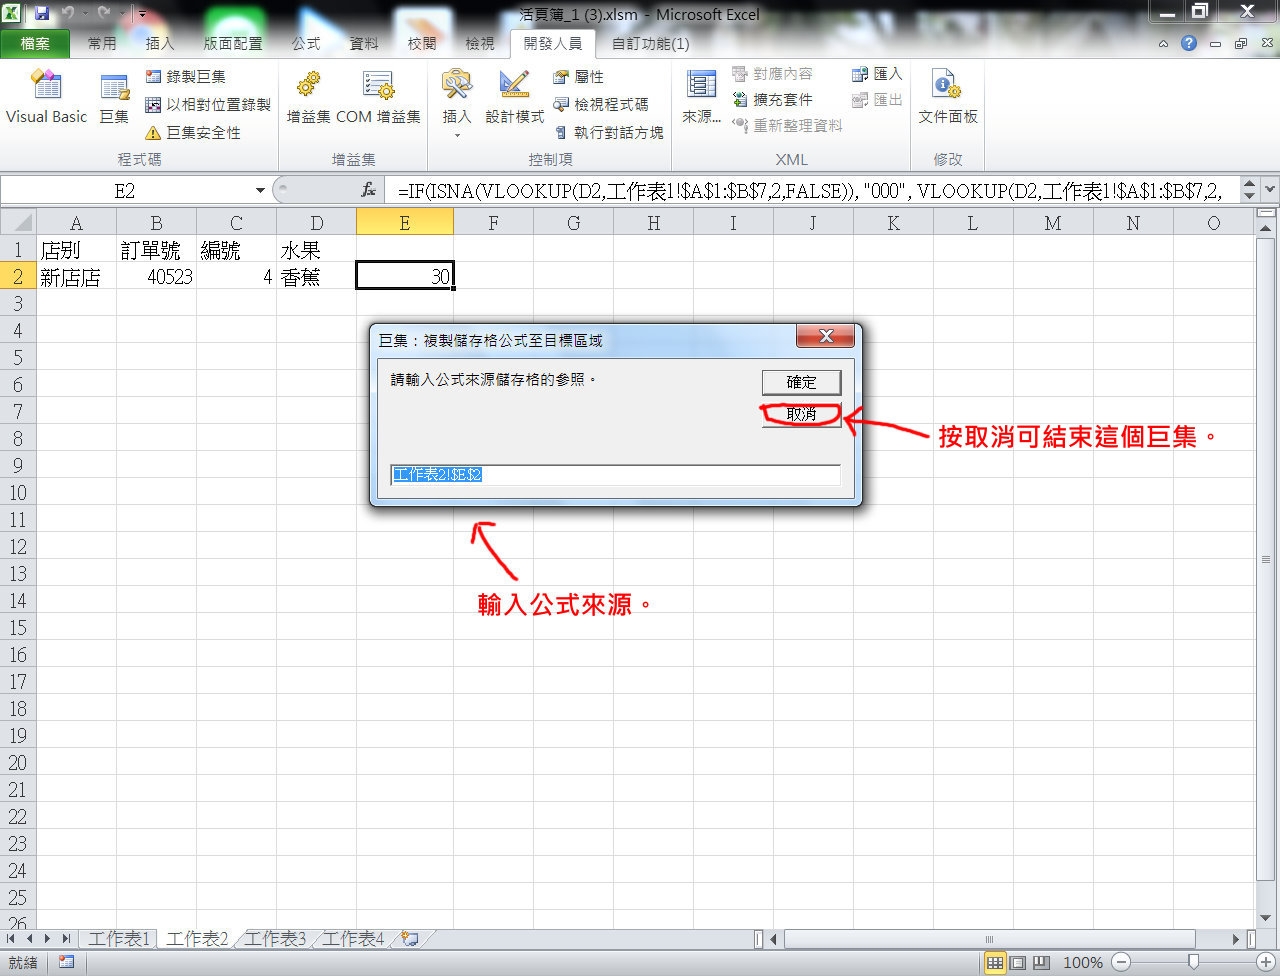
Task: Open 屬性 properties for controls
Action: [x=578, y=76]
